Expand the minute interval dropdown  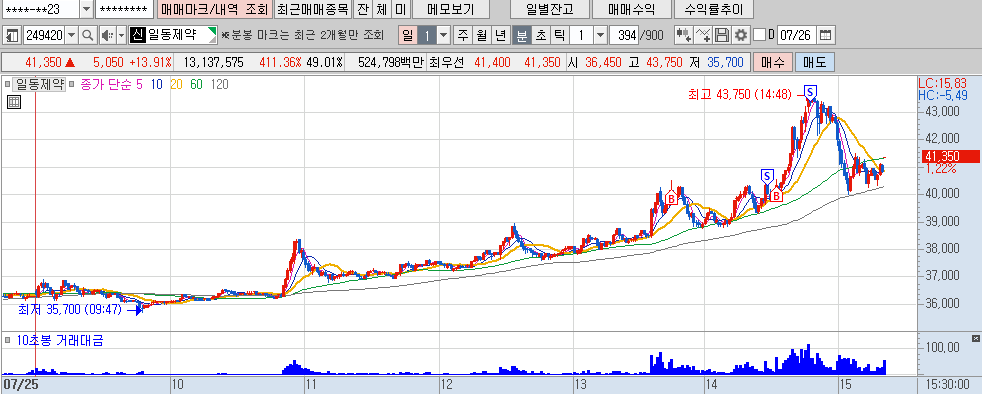pos(600,35)
